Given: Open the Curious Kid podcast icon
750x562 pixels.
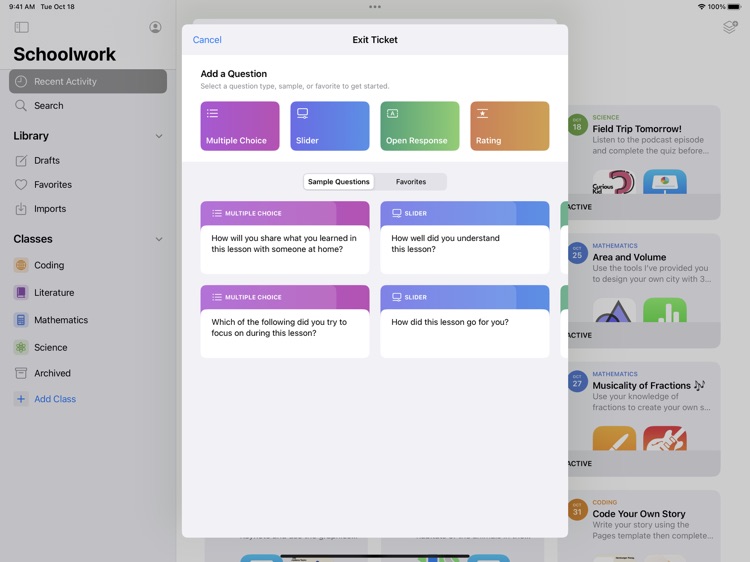Looking at the screenshot, I should pos(614,182).
